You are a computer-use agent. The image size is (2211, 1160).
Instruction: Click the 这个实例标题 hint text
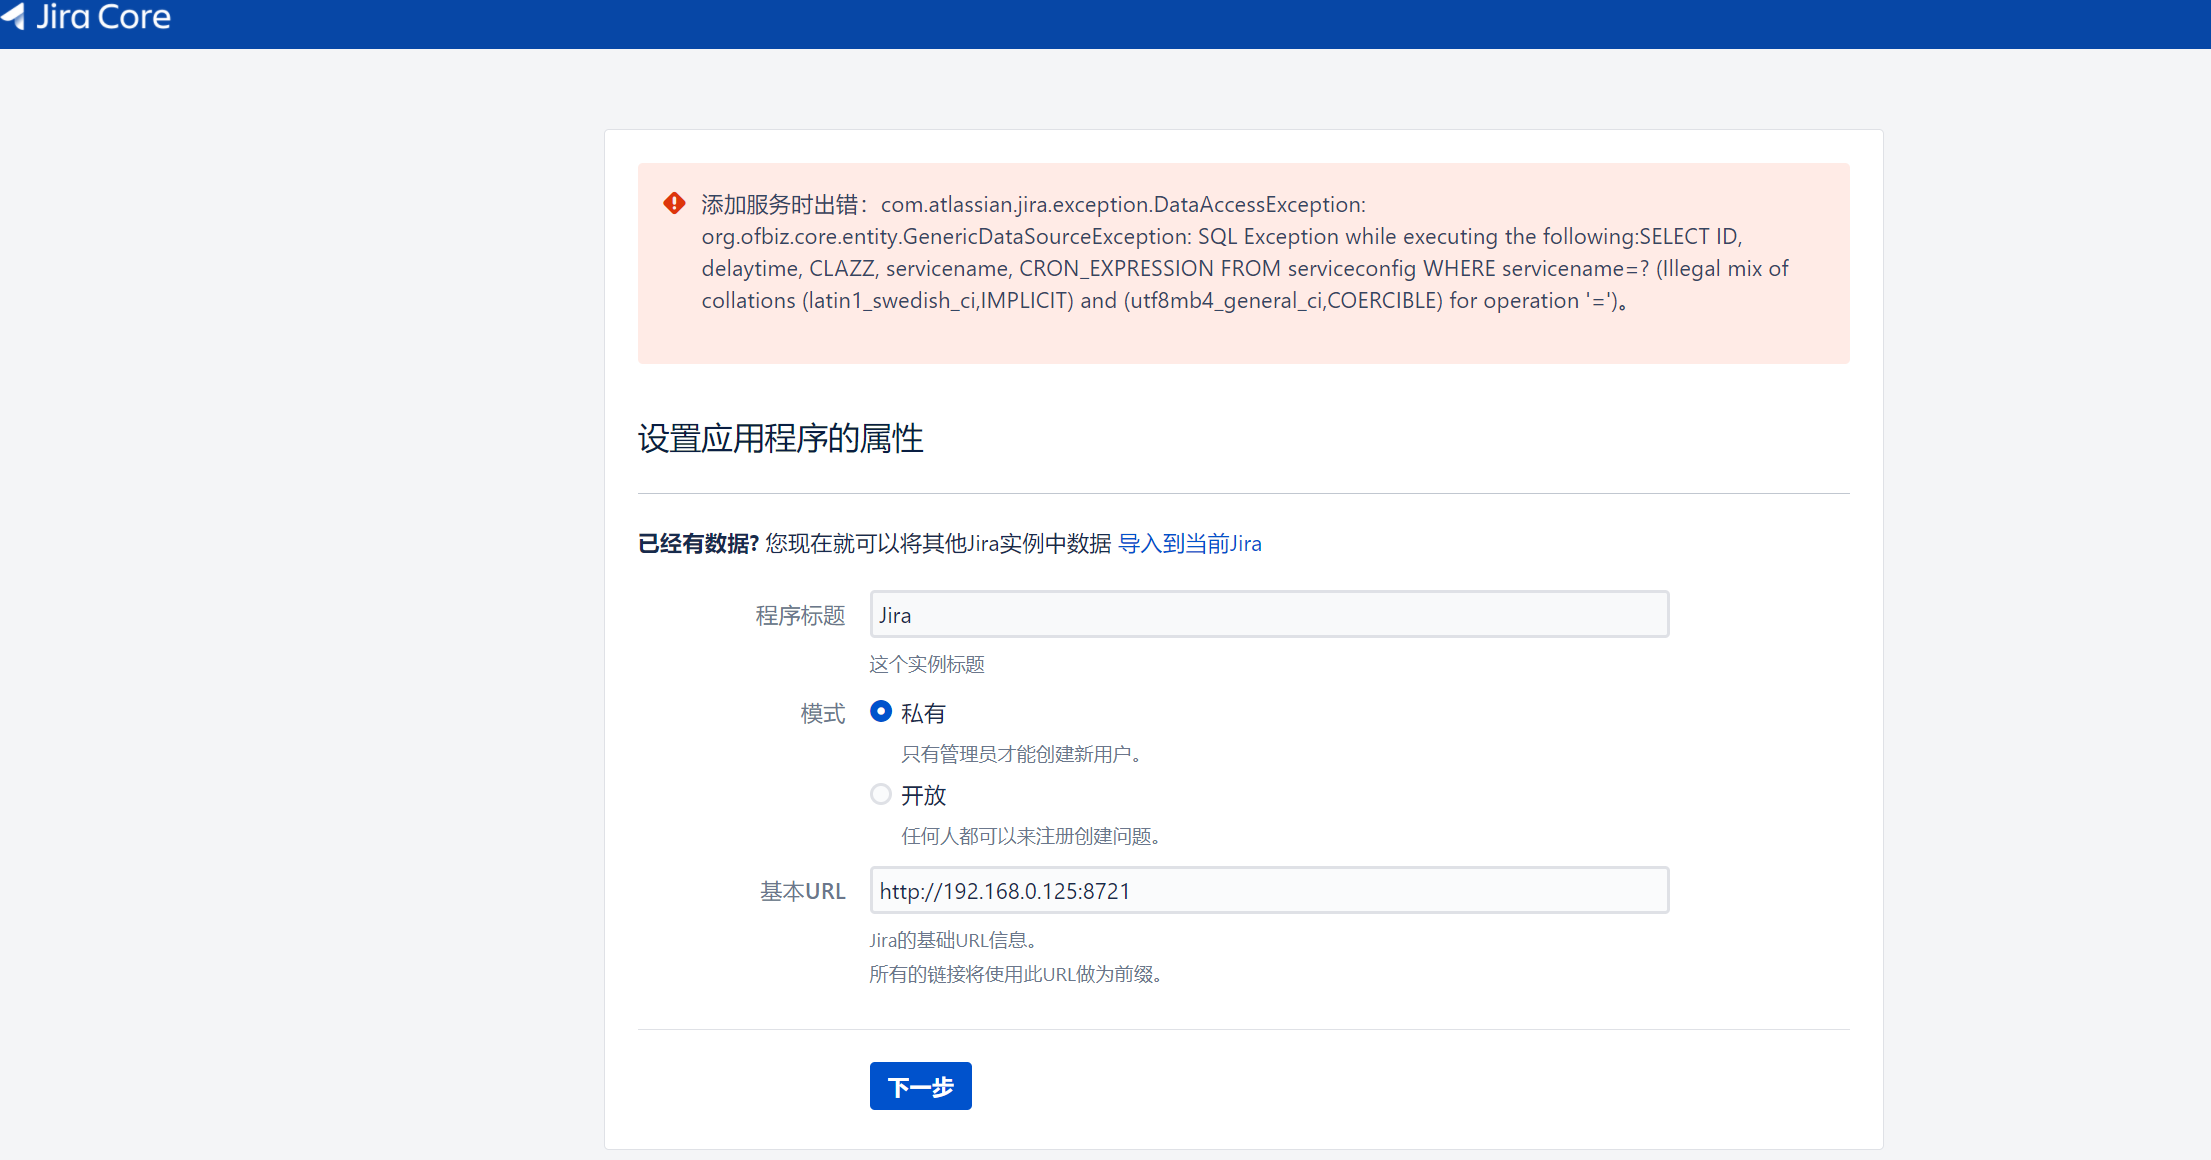coord(927,664)
